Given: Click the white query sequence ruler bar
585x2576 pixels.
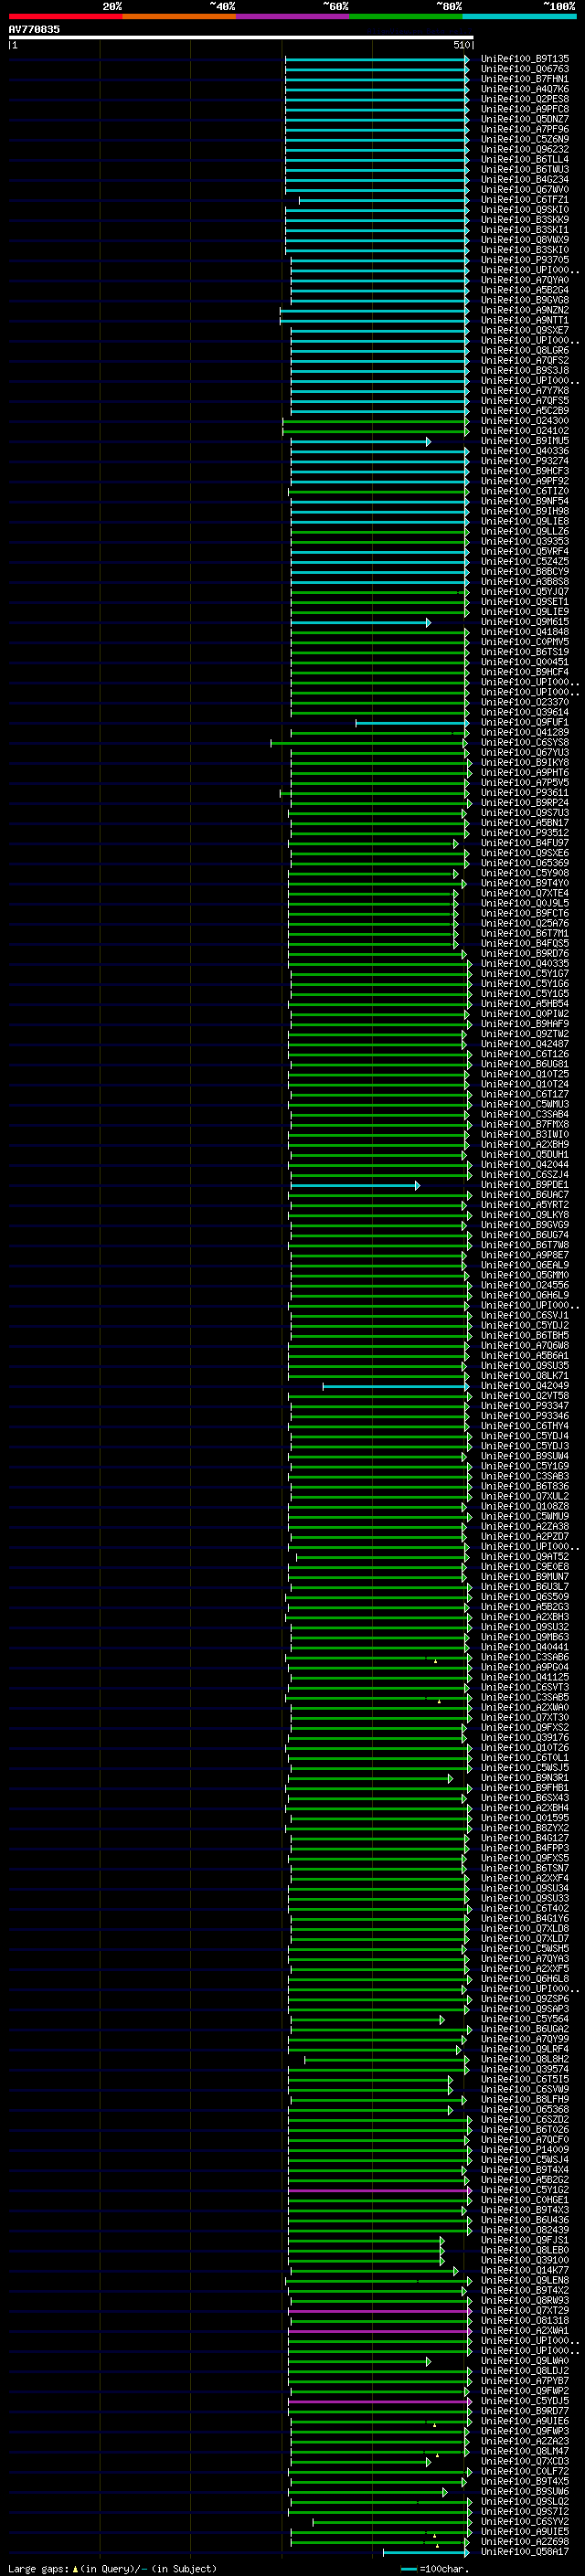Looking at the screenshot, I should tap(241, 38).
